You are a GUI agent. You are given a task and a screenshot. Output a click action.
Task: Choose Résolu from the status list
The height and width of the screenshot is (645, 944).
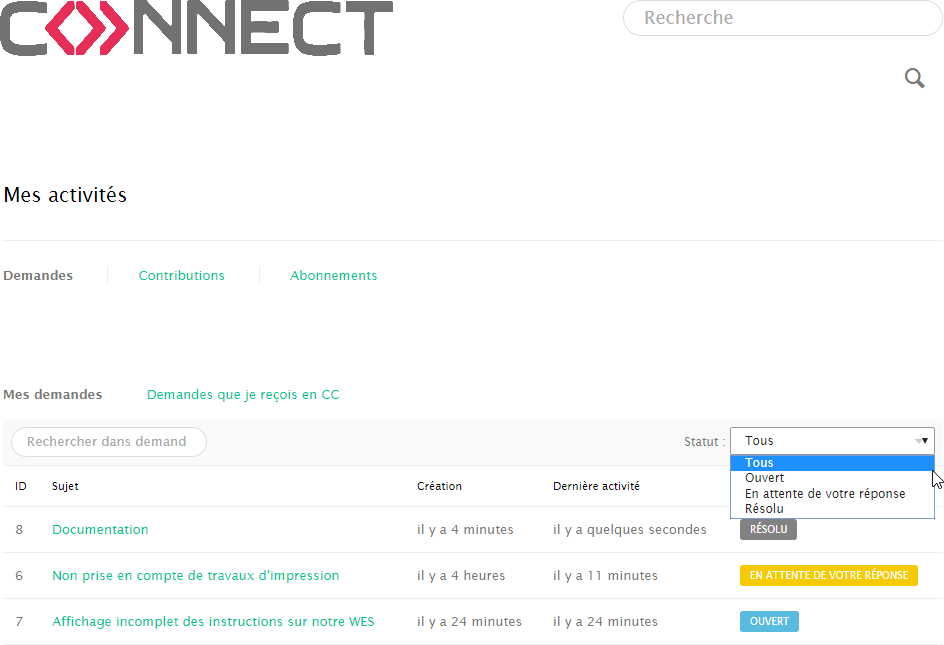(765, 509)
